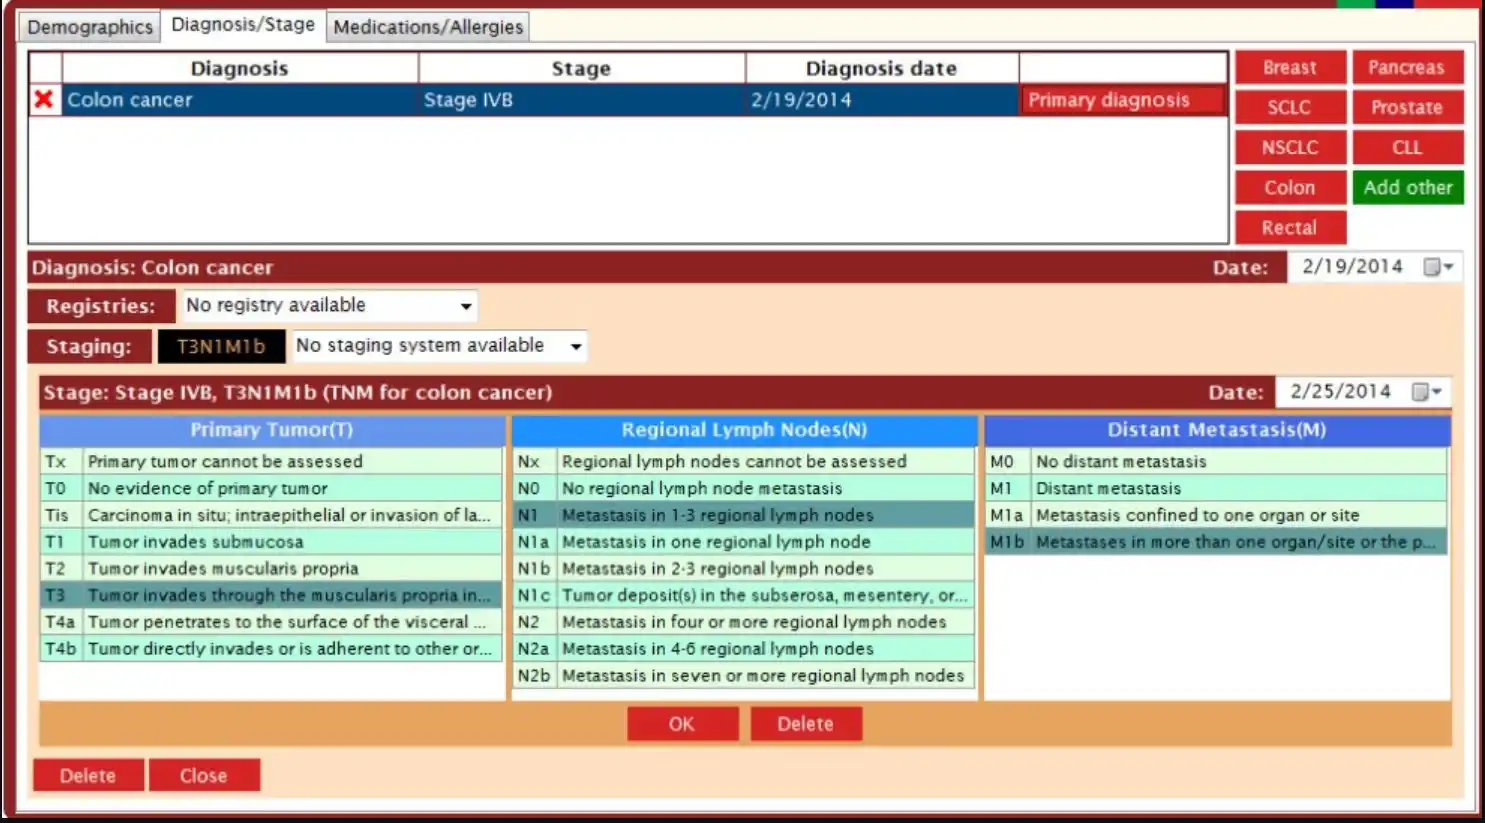
Task: Click the Add other diagnosis button
Action: [x=1407, y=187]
